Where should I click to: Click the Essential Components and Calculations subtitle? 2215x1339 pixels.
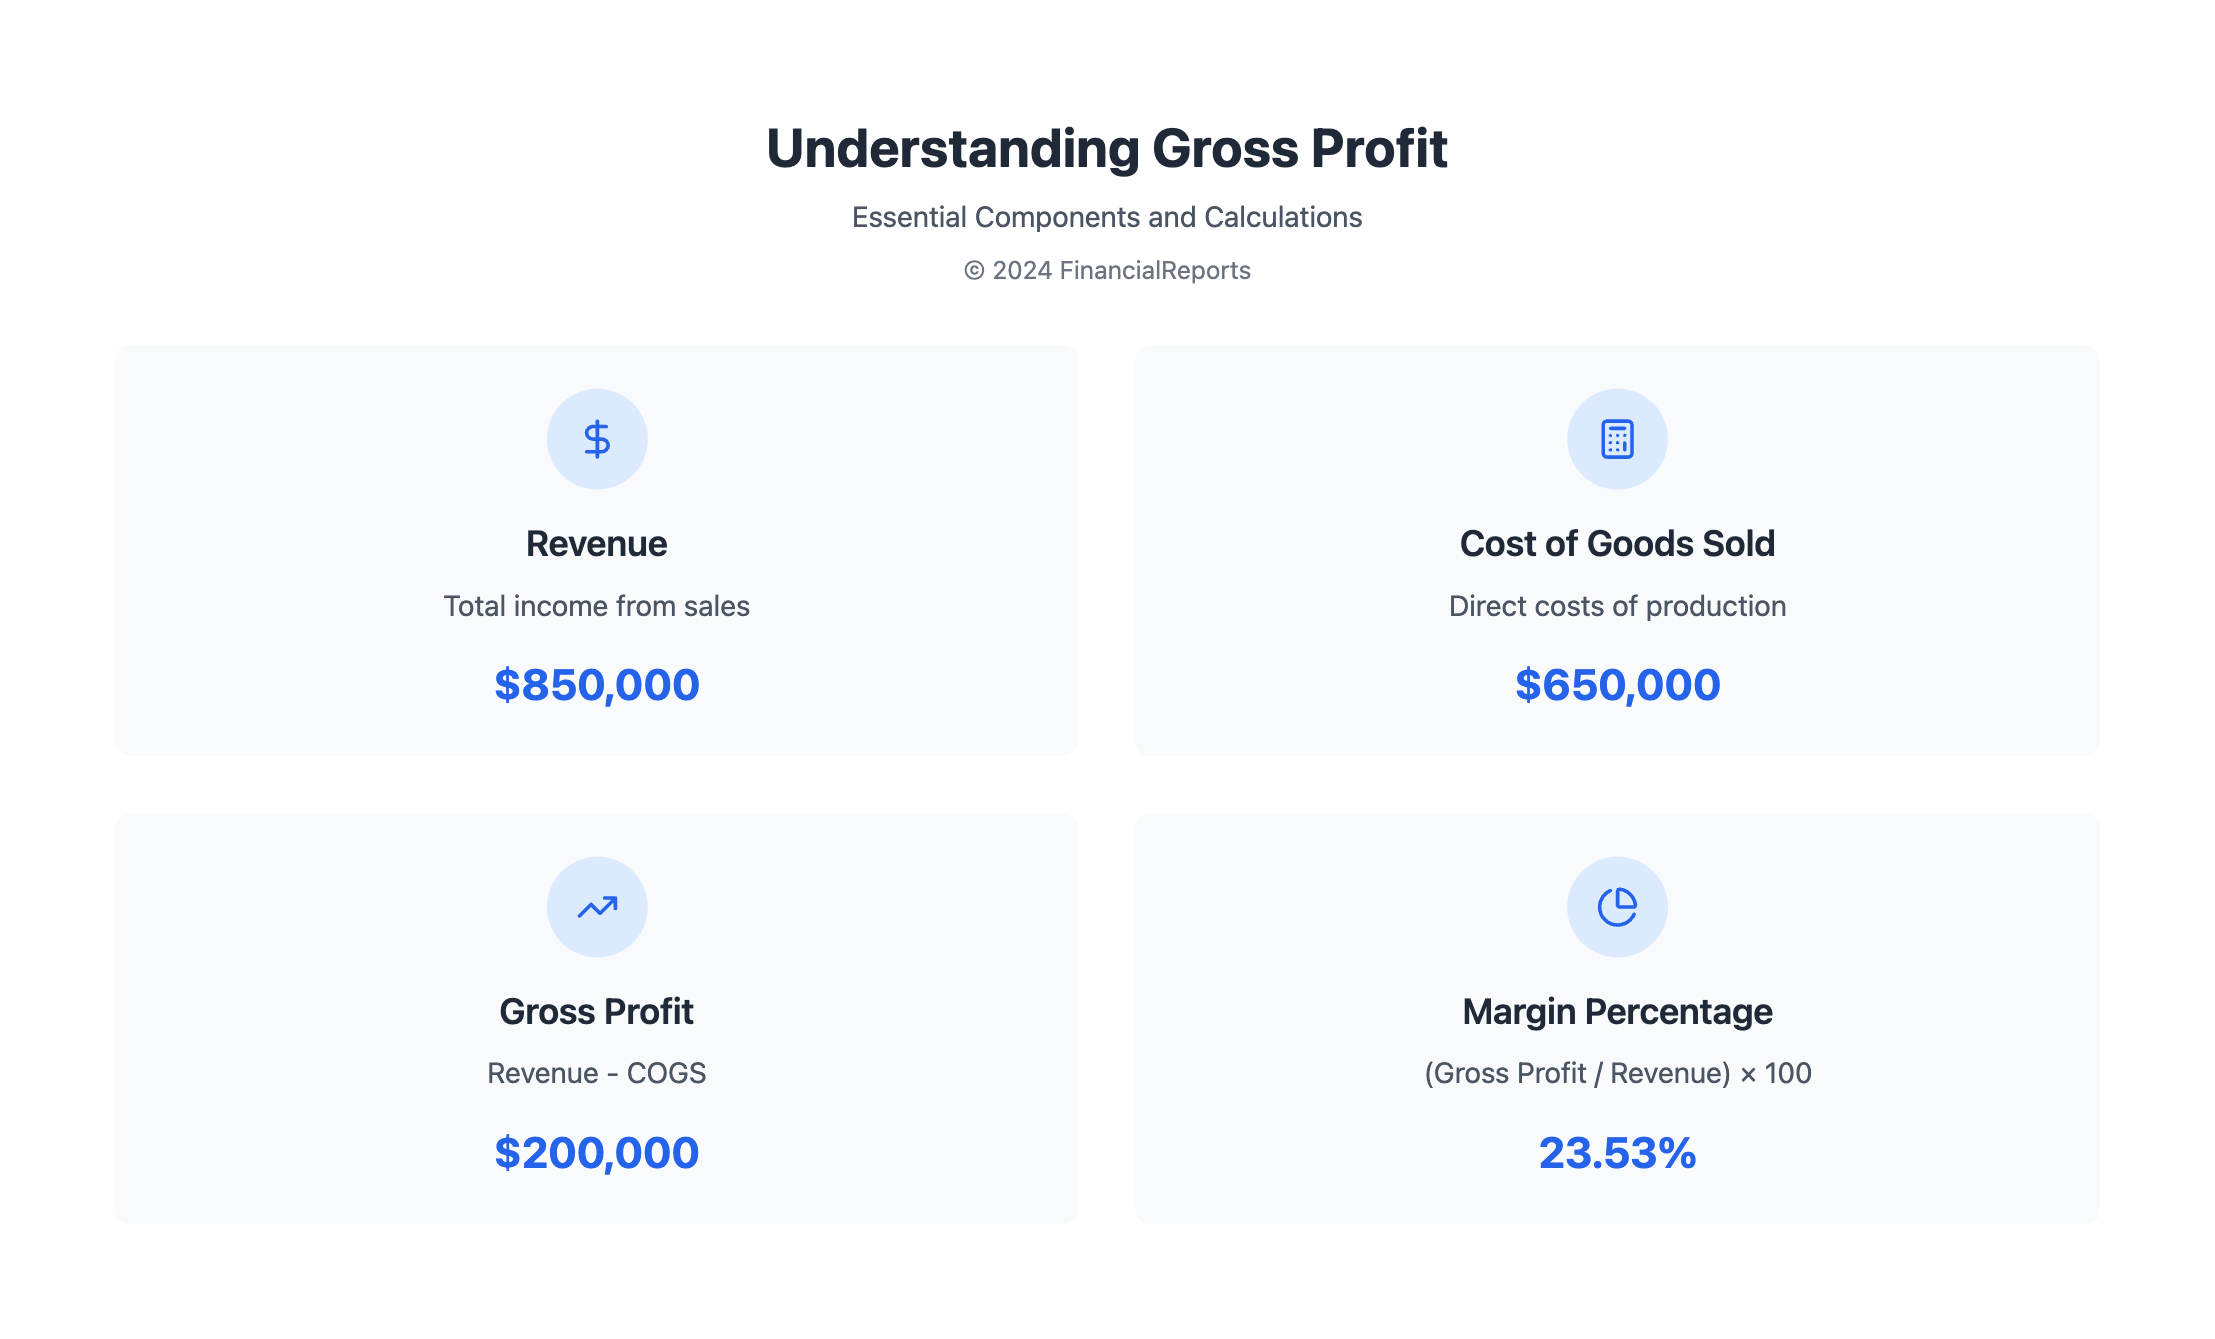[x=1107, y=217]
